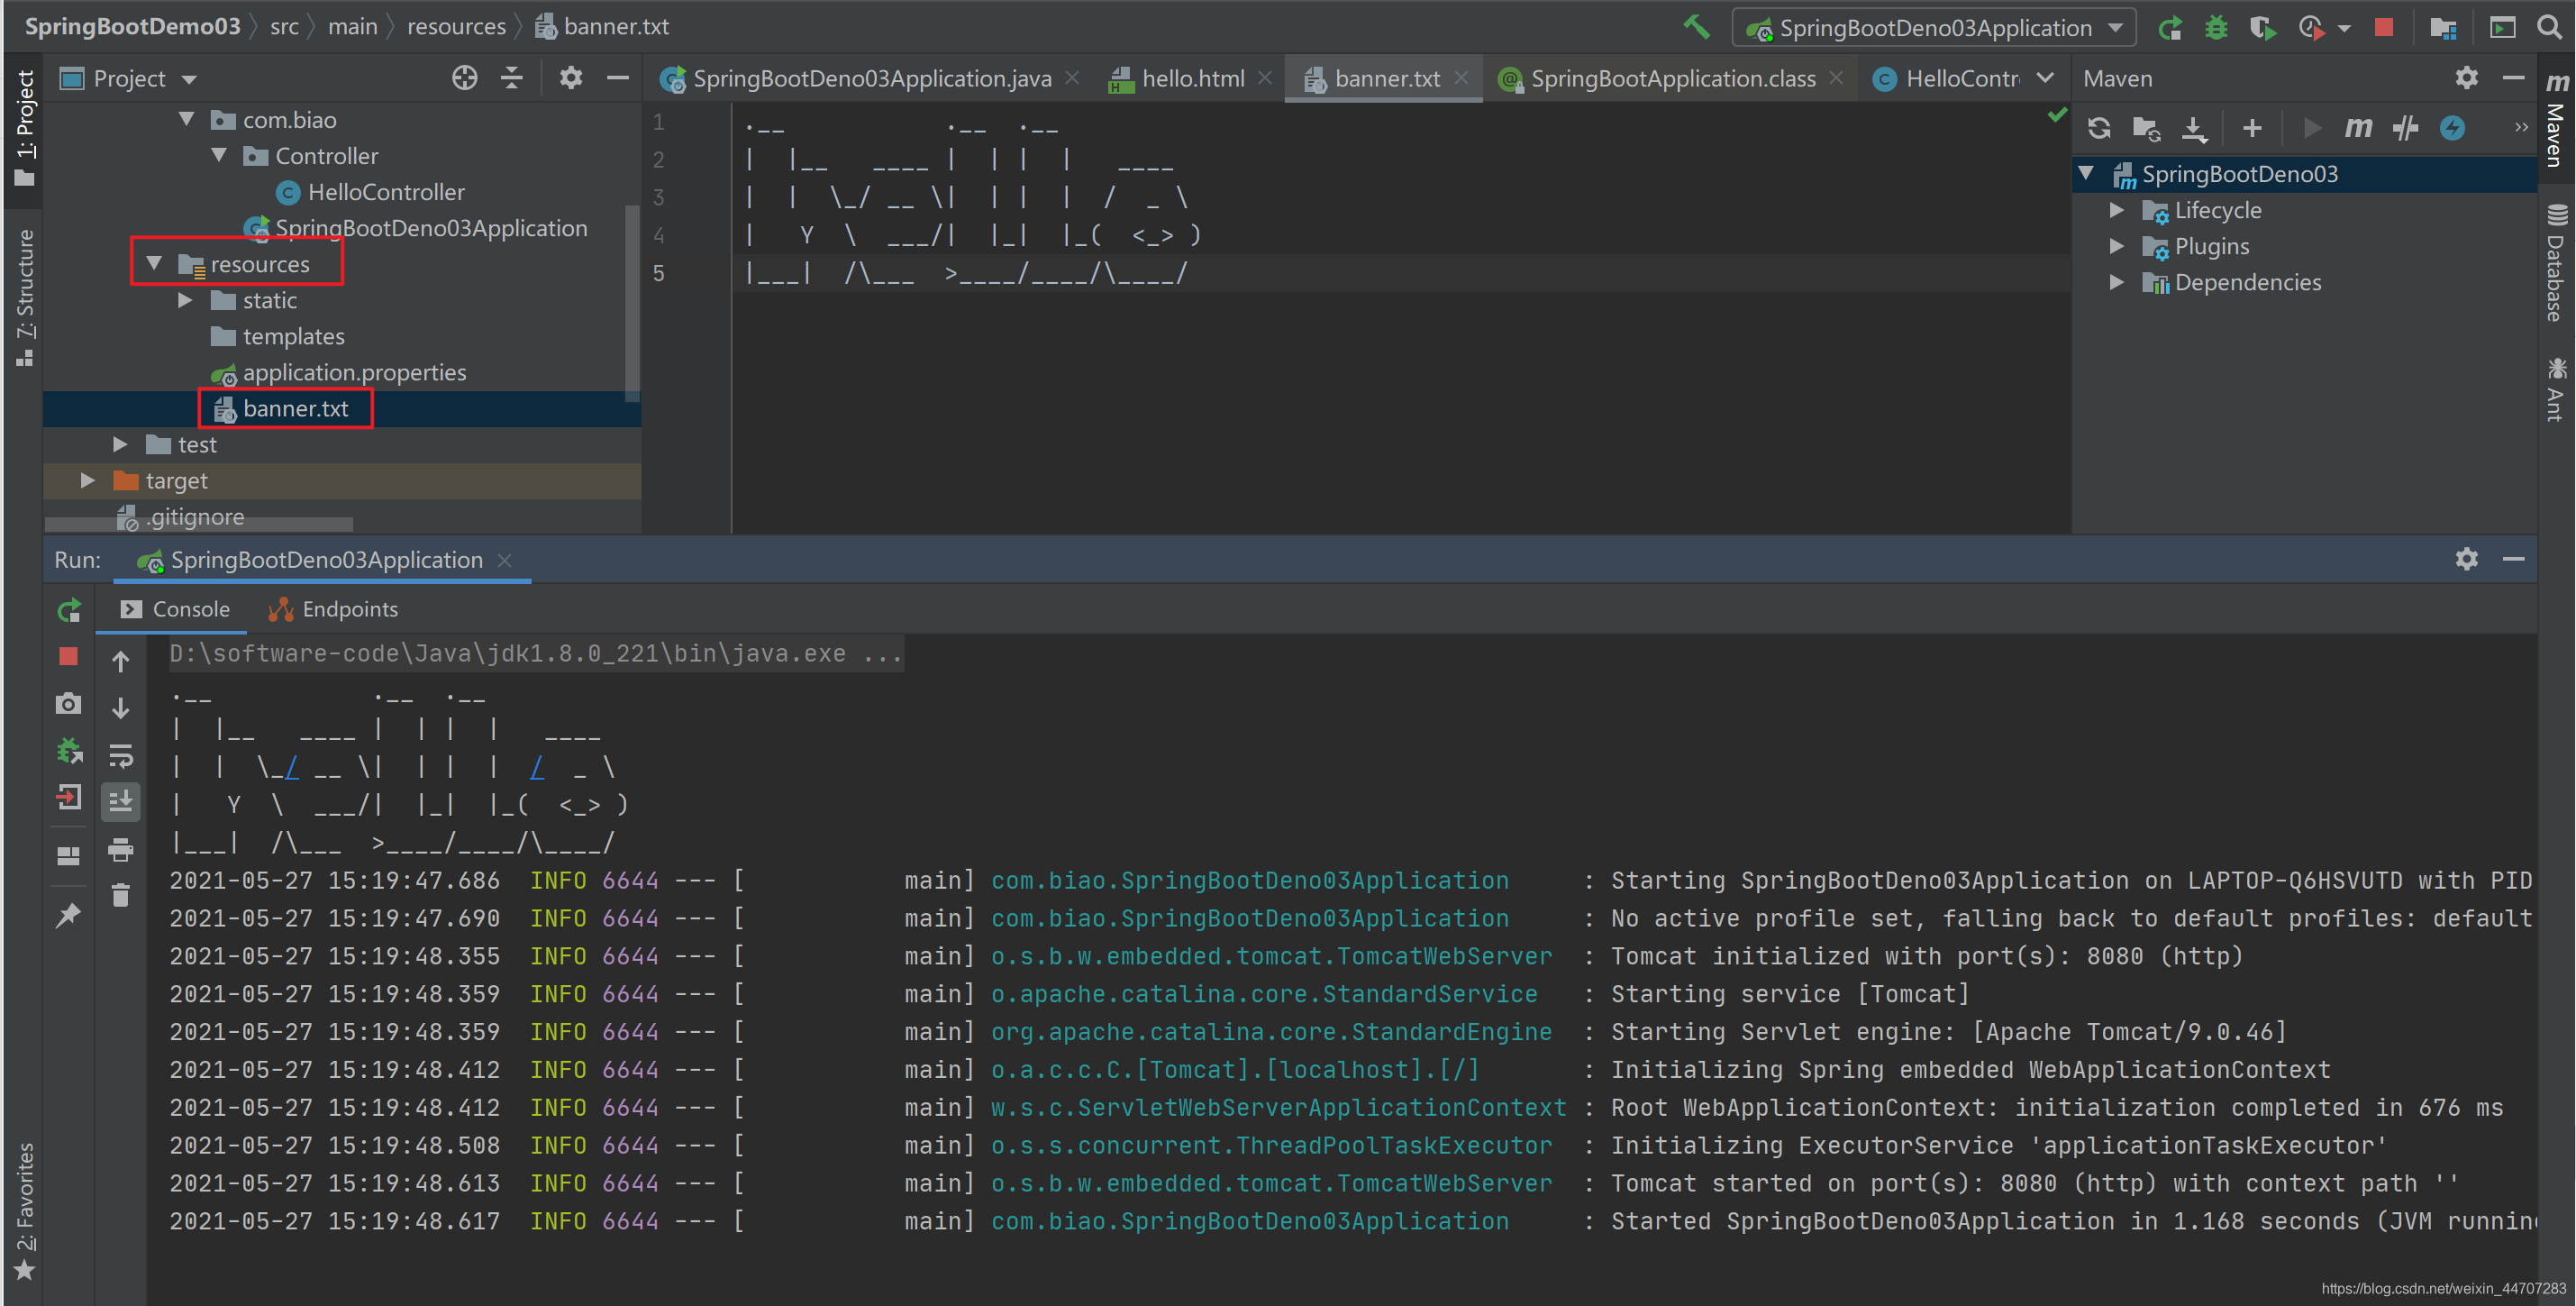Stop process in Run panel sidebar
The height and width of the screenshot is (1306, 2576).
68,656
